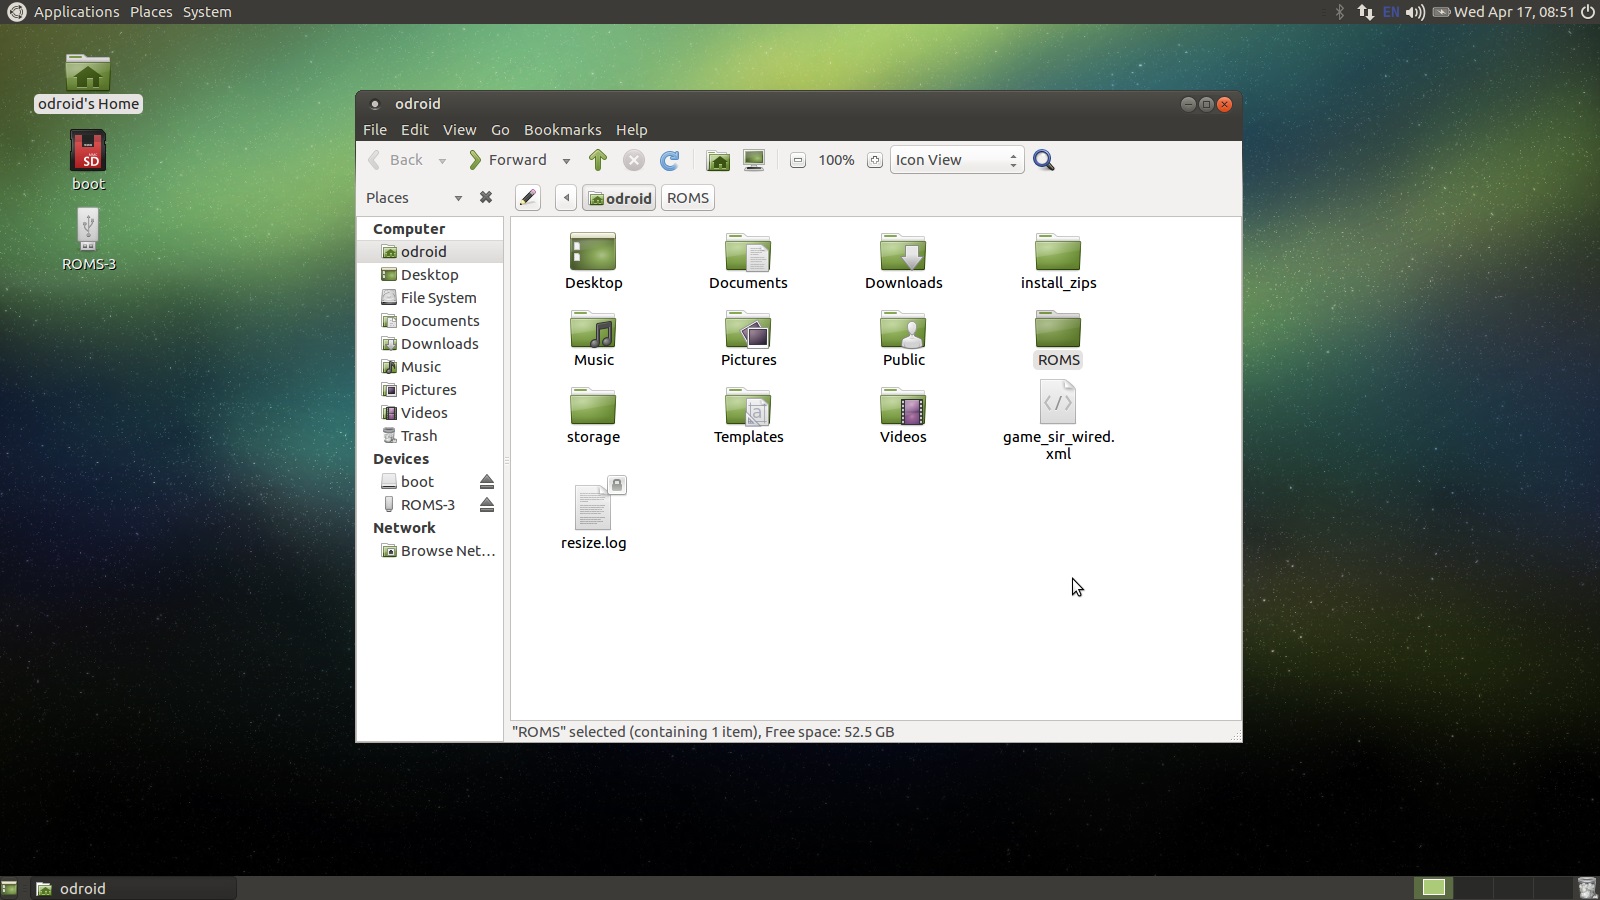Click the Computer toolbar icon
The width and height of the screenshot is (1600, 900).
pyautogui.click(x=754, y=160)
